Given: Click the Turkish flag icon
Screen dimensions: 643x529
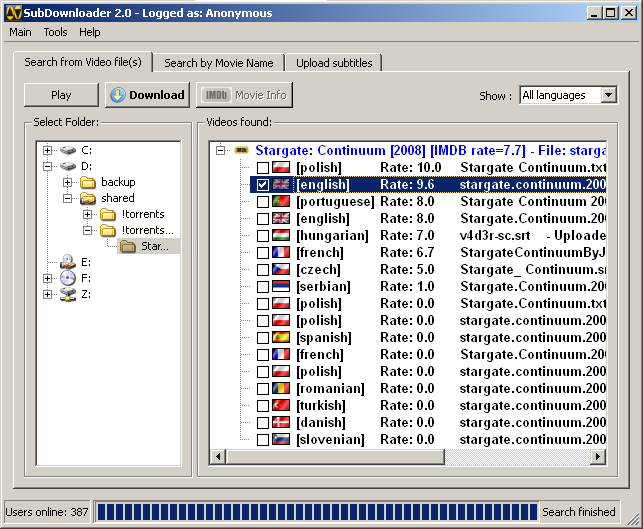Looking at the screenshot, I should [x=281, y=405].
